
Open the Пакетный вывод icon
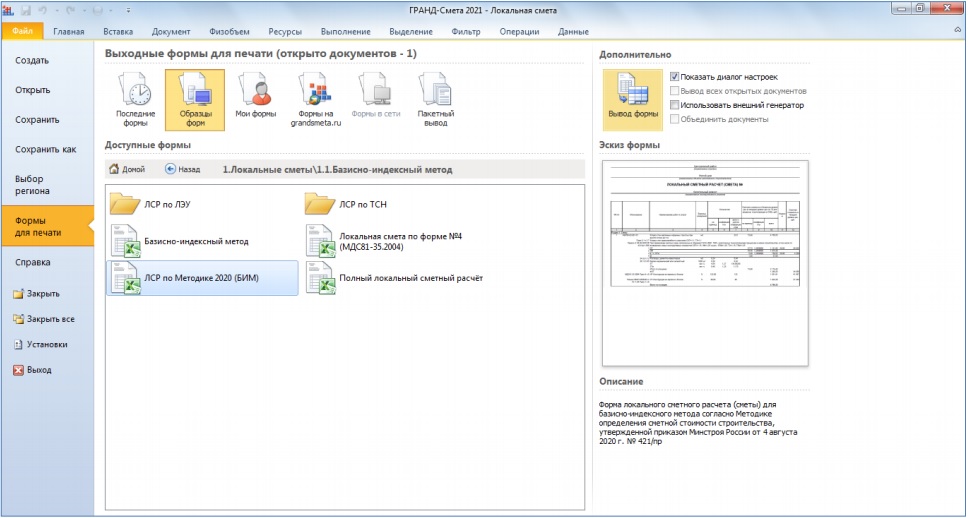click(435, 100)
